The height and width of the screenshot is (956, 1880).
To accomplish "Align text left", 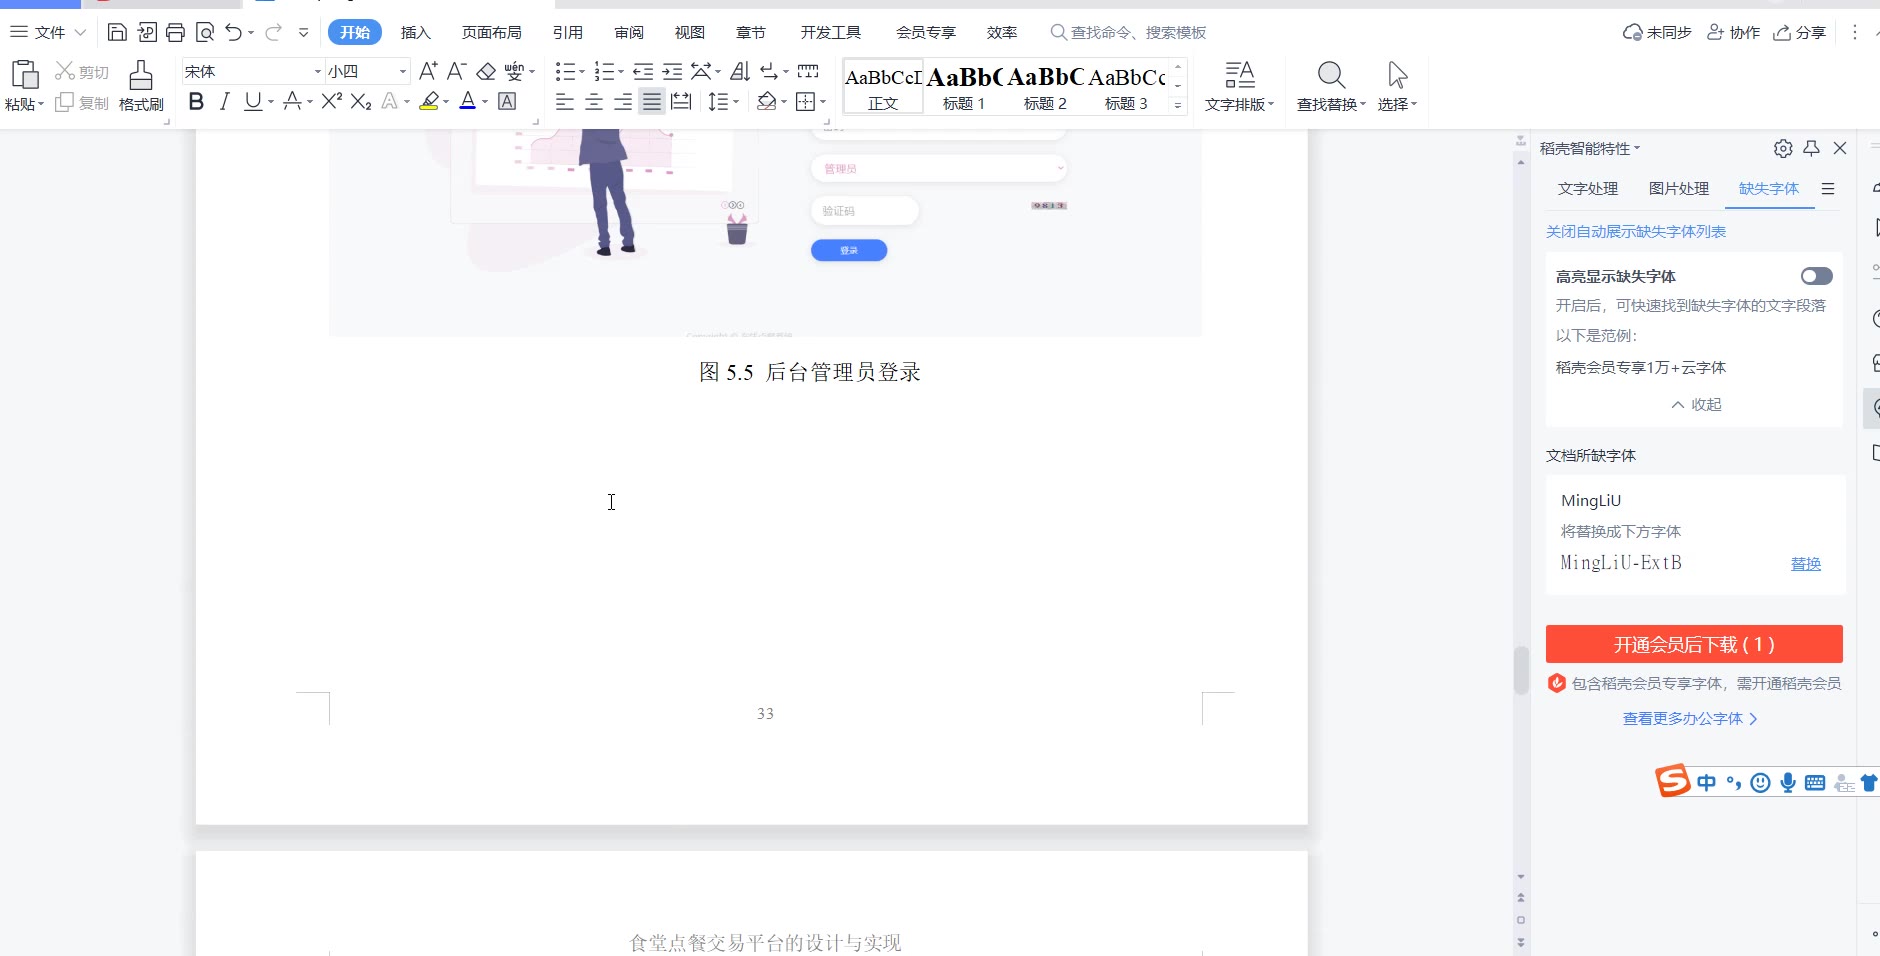I will click(565, 101).
